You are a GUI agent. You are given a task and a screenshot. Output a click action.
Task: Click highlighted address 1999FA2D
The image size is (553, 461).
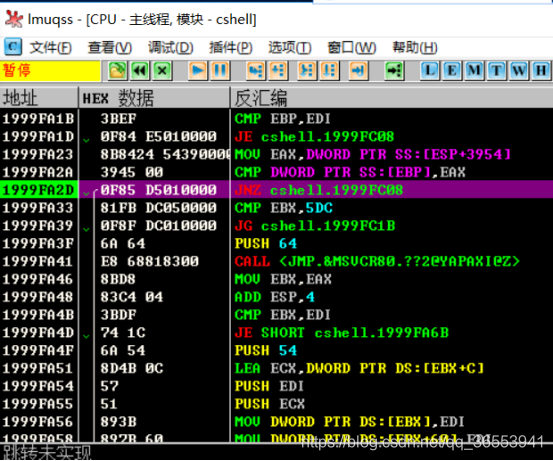pyautogui.click(x=39, y=190)
